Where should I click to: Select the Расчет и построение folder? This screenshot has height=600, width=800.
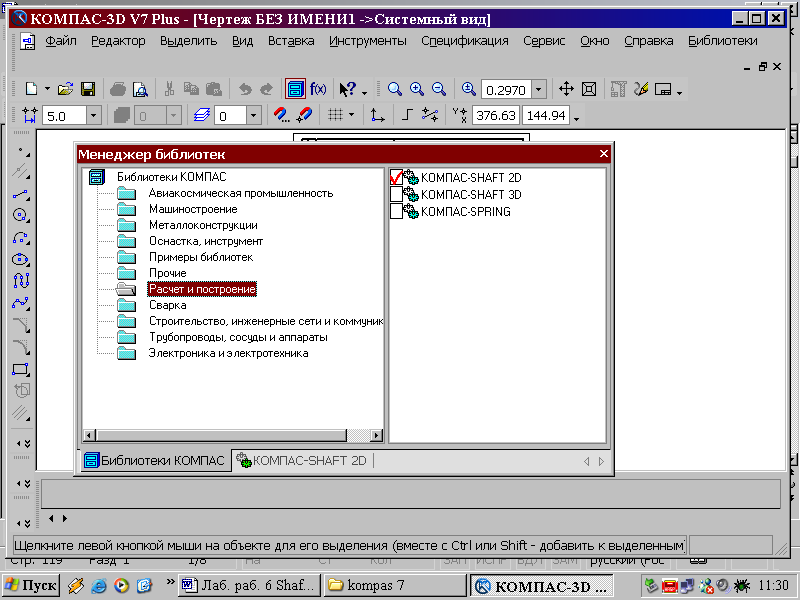(x=202, y=289)
